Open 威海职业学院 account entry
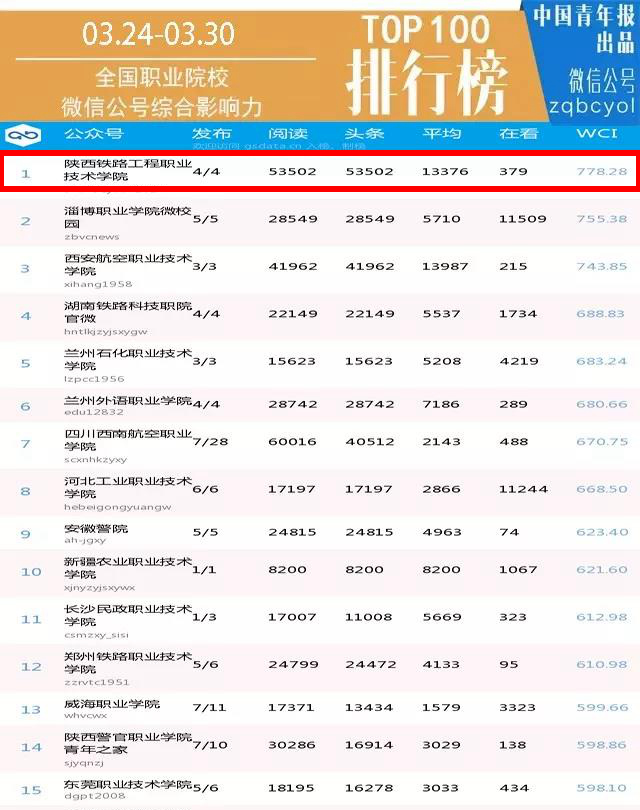 click(112, 704)
